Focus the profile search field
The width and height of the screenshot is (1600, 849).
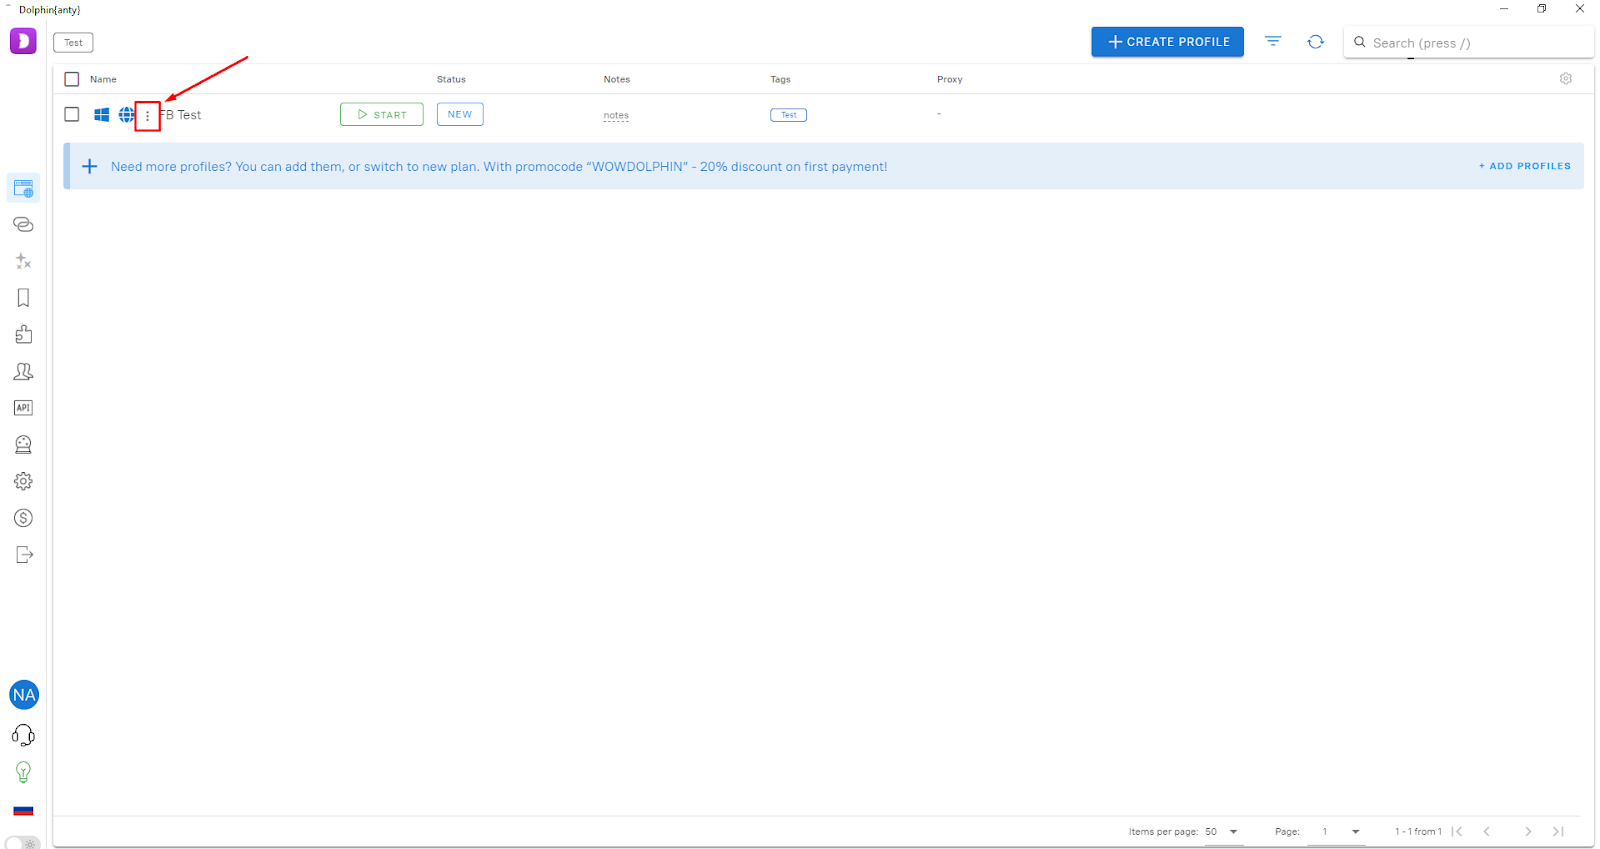click(1469, 43)
